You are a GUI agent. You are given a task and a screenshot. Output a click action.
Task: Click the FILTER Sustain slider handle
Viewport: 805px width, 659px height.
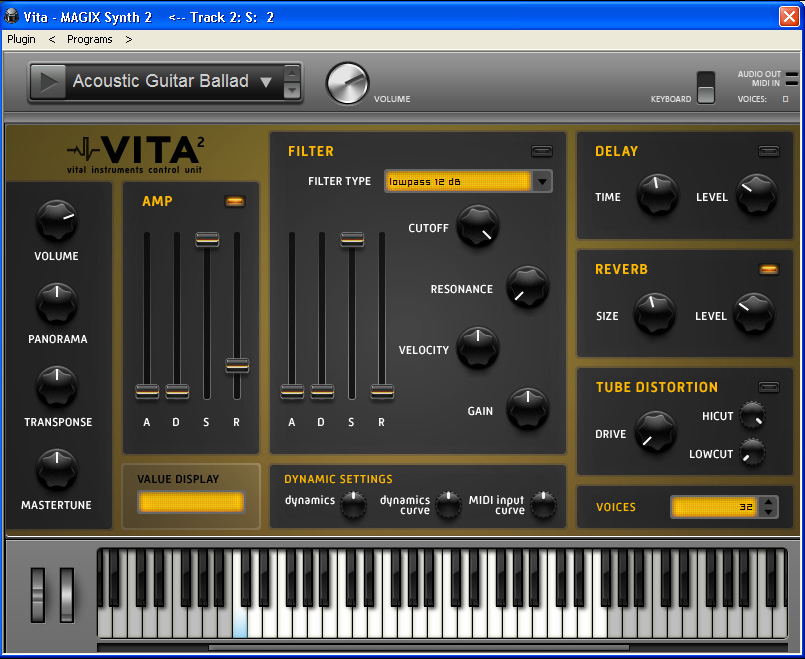point(352,240)
